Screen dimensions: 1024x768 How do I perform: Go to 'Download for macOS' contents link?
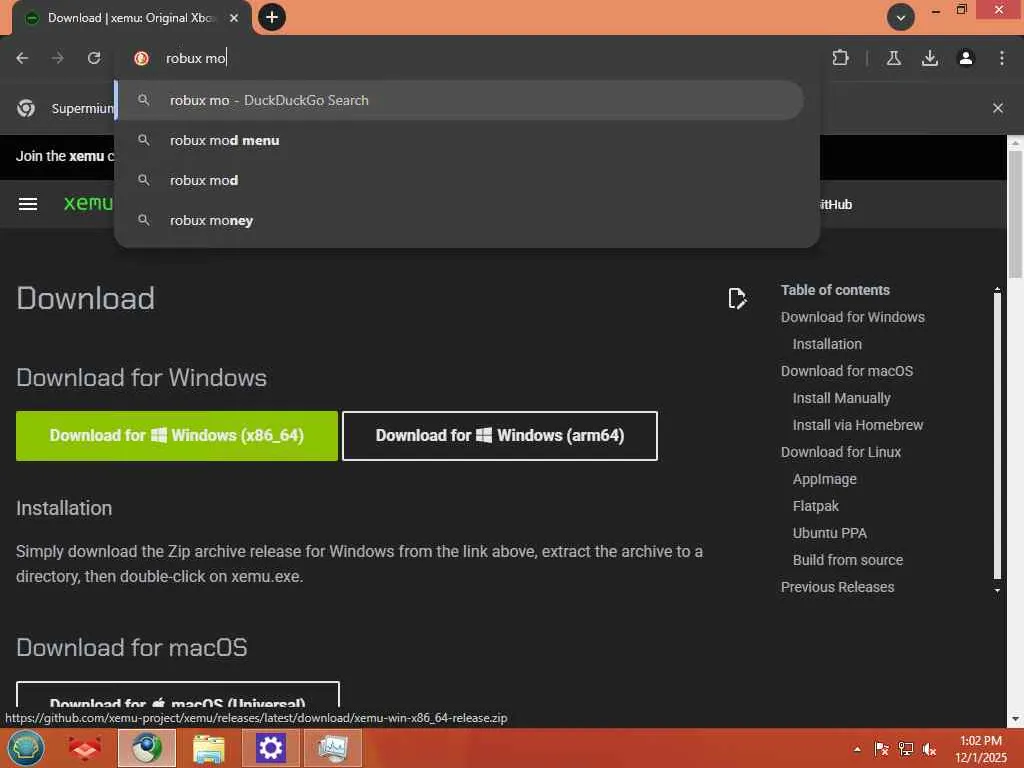(846, 371)
